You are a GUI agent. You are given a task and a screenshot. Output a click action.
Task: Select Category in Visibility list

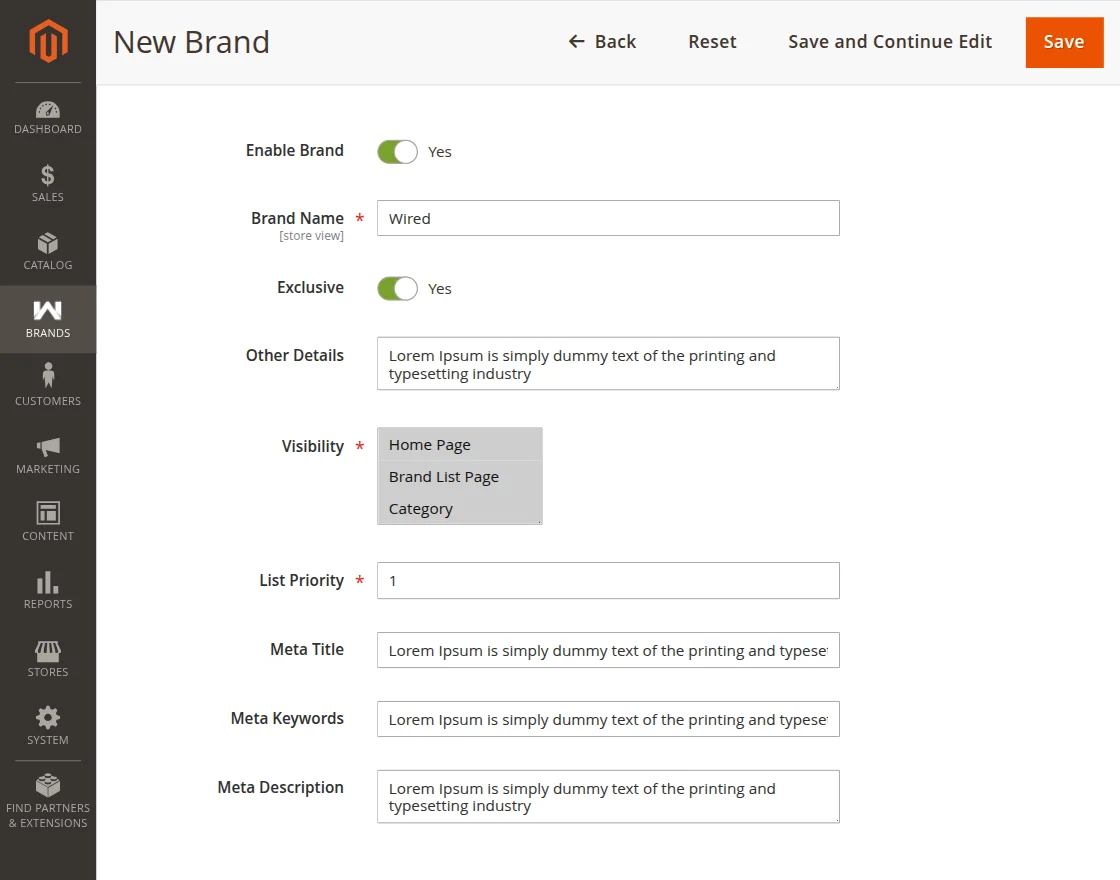point(459,509)
